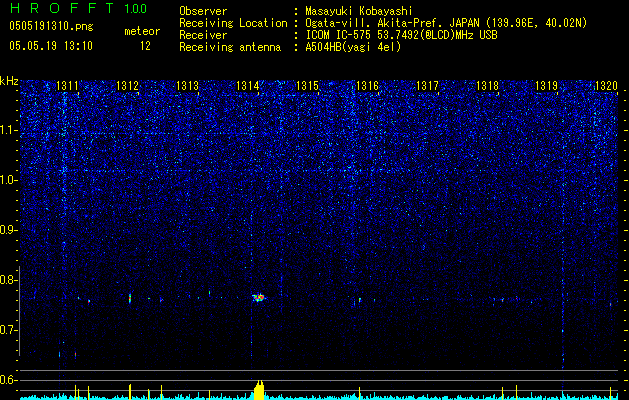Click the Observer field label
The image size is (629, 400).
pos(203,12)
